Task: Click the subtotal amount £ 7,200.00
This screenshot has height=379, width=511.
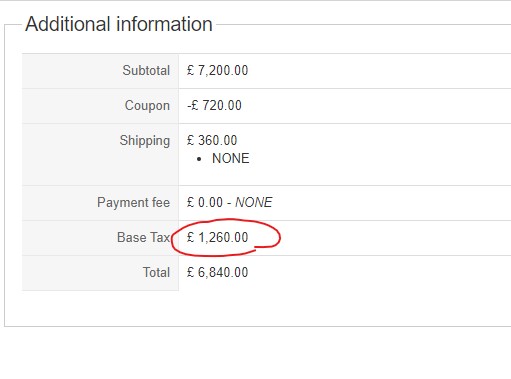Action: [217, 70]
